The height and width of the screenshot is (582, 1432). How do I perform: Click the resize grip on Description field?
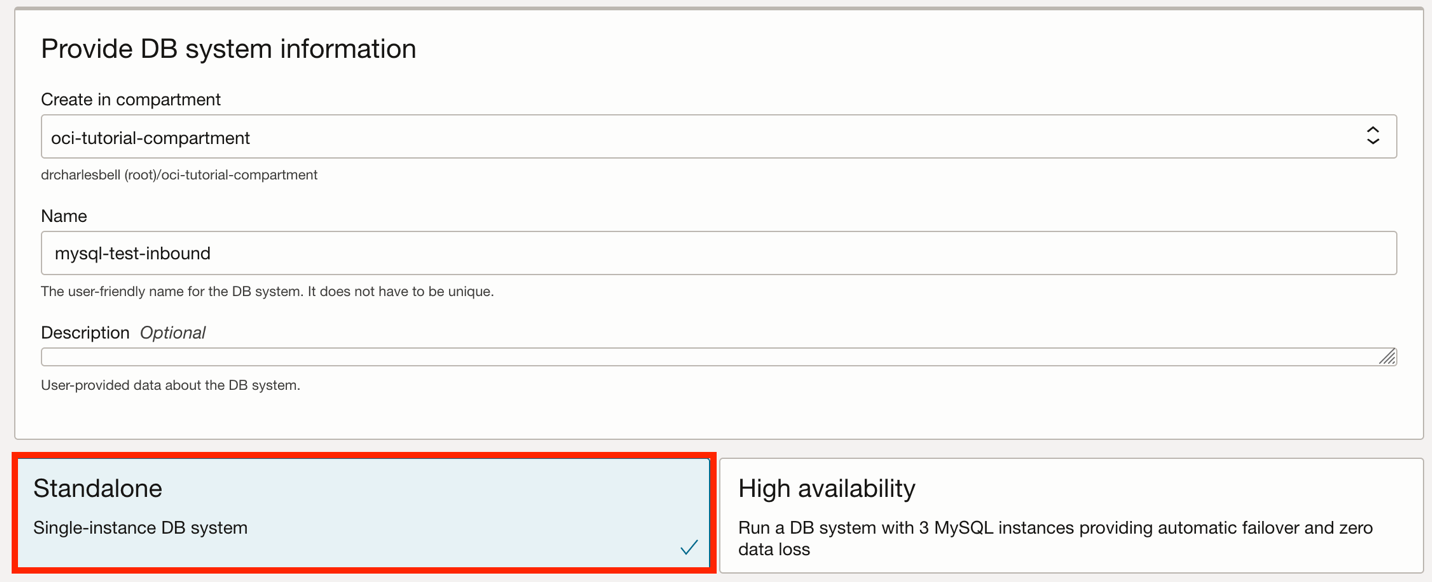click(1388, 356)
